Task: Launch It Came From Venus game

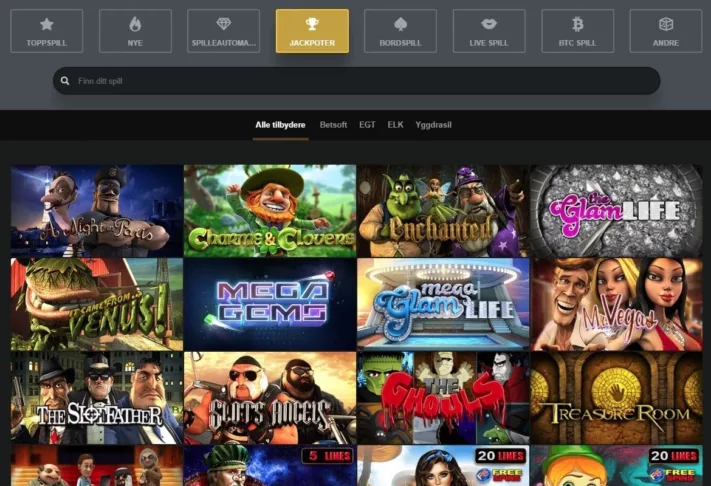Action: 97,304
